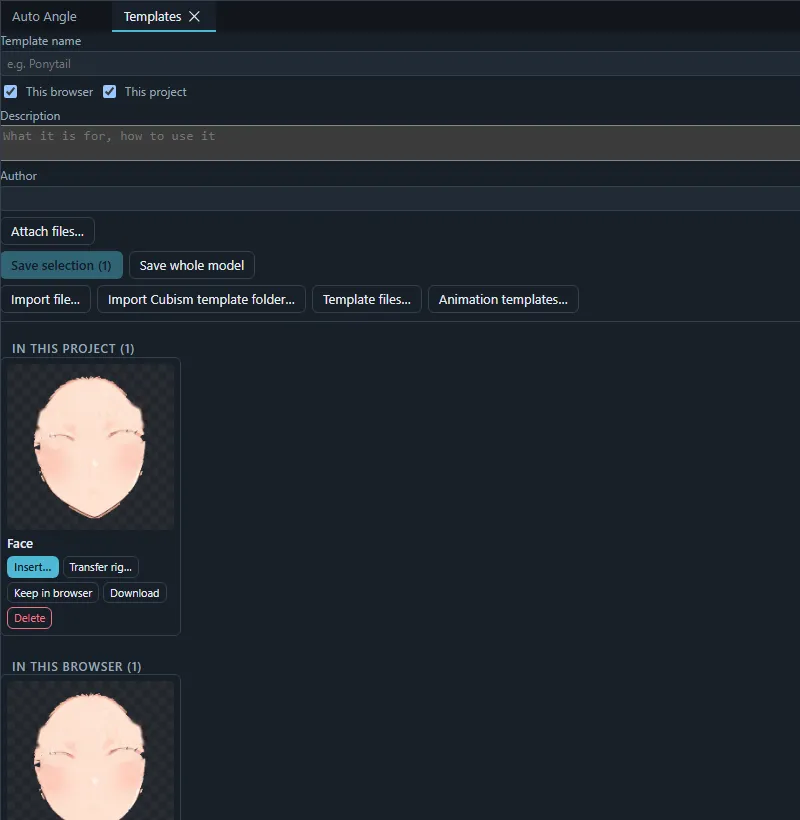
Task: Select face thumbnail under In This Browser
Action: [91, 750]
